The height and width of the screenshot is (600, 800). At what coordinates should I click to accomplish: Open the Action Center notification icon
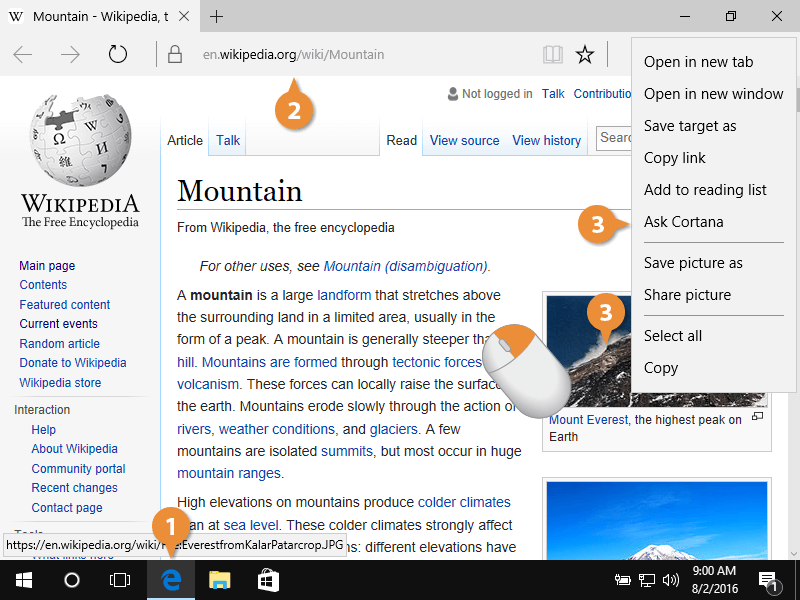(769, 580)
